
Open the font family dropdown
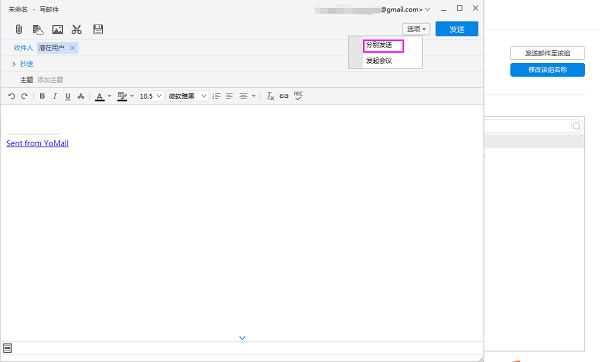point(188,96)
